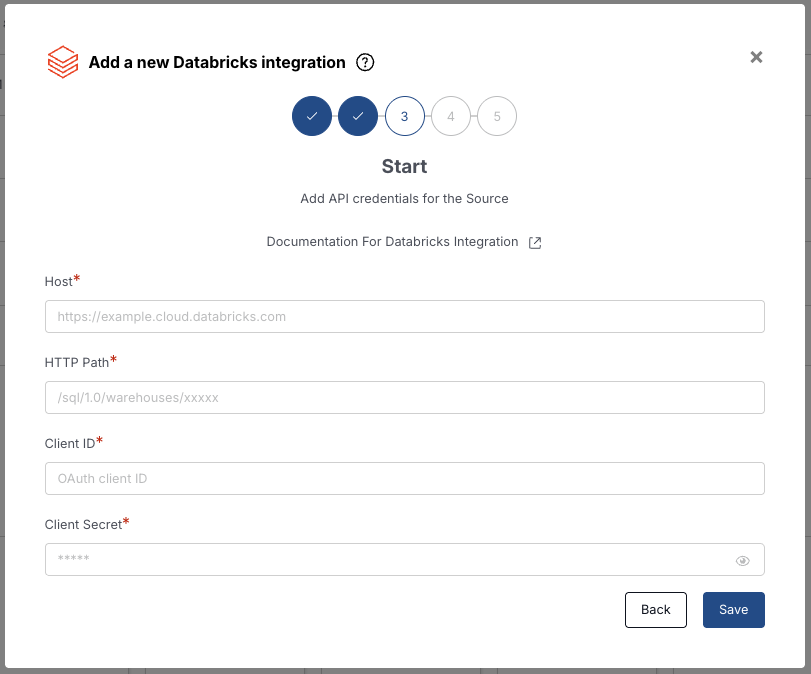This screenshot has height=674, width=811.
Task: Click the Client ID field label
Action: [70, 443]
